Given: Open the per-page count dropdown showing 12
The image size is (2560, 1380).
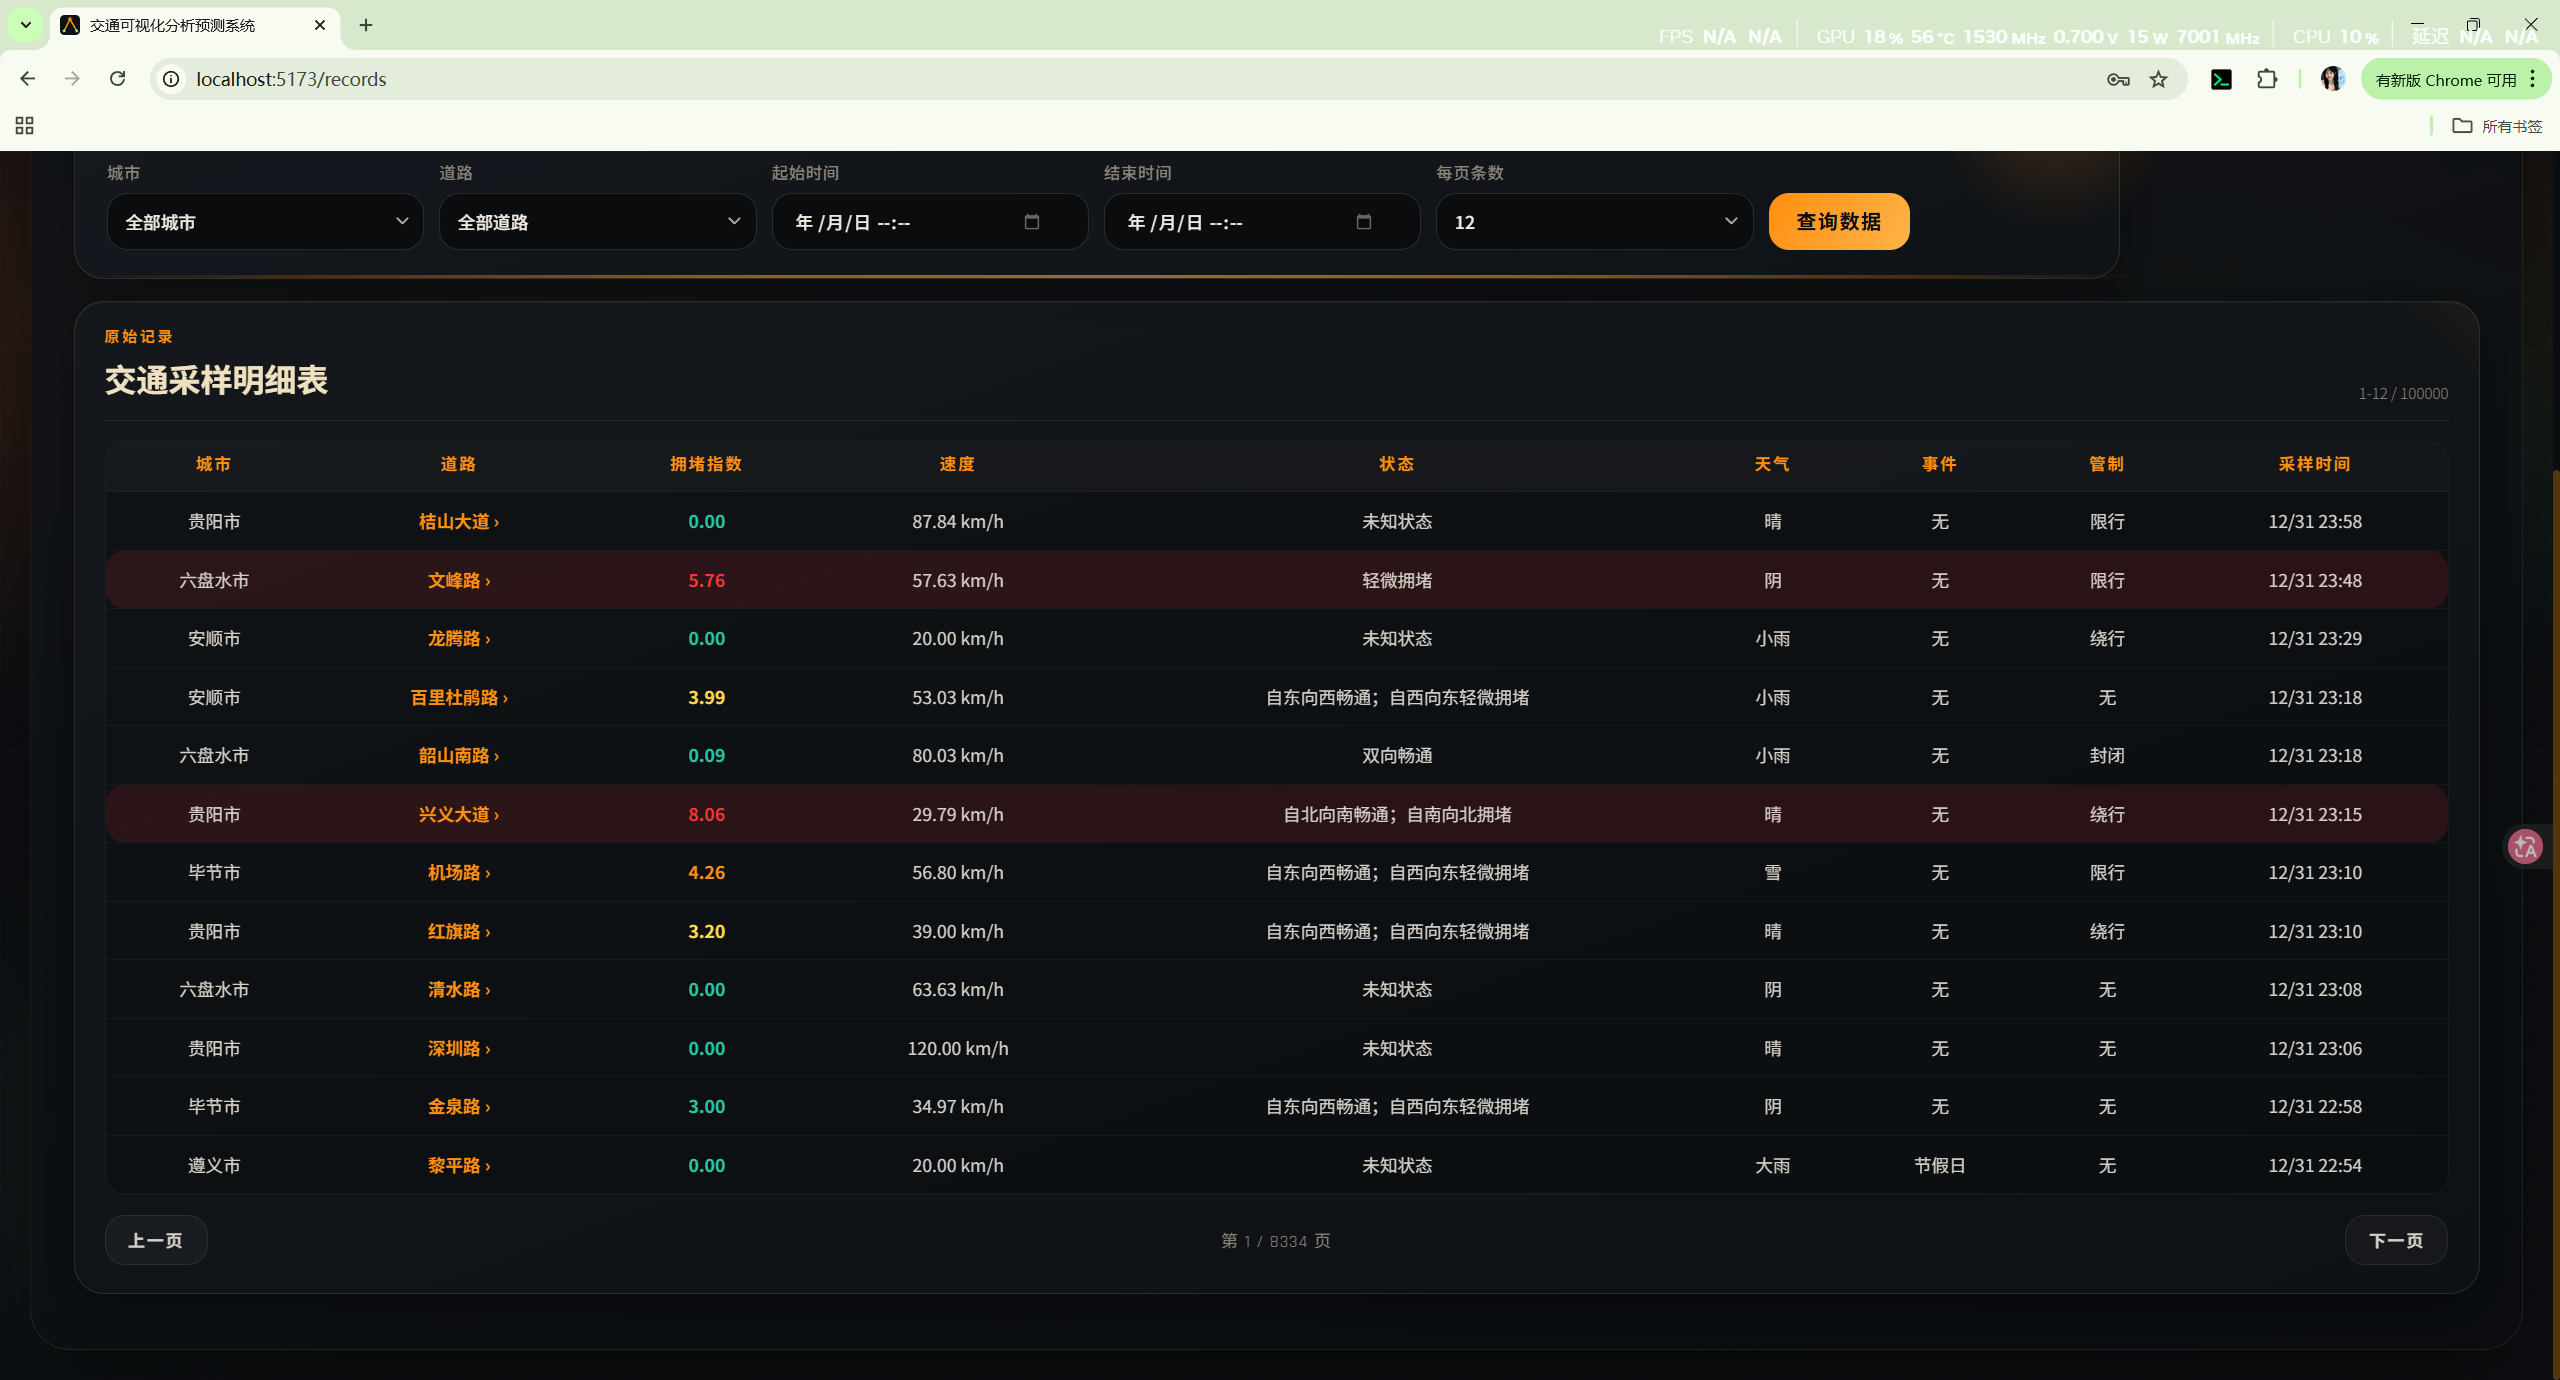Looking at the screenshot, I should click(1594, 222).
